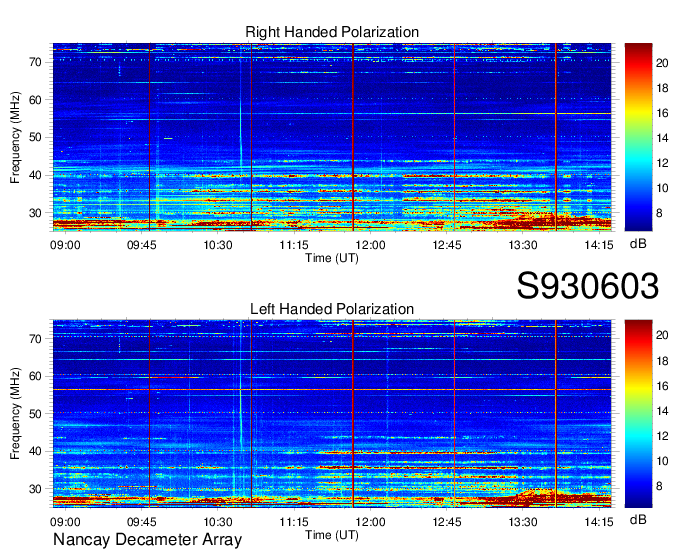This screenshot has width=680, height=552.
Task: Click the "Nancay Decameter Array" caption
Action: point(147,540)
